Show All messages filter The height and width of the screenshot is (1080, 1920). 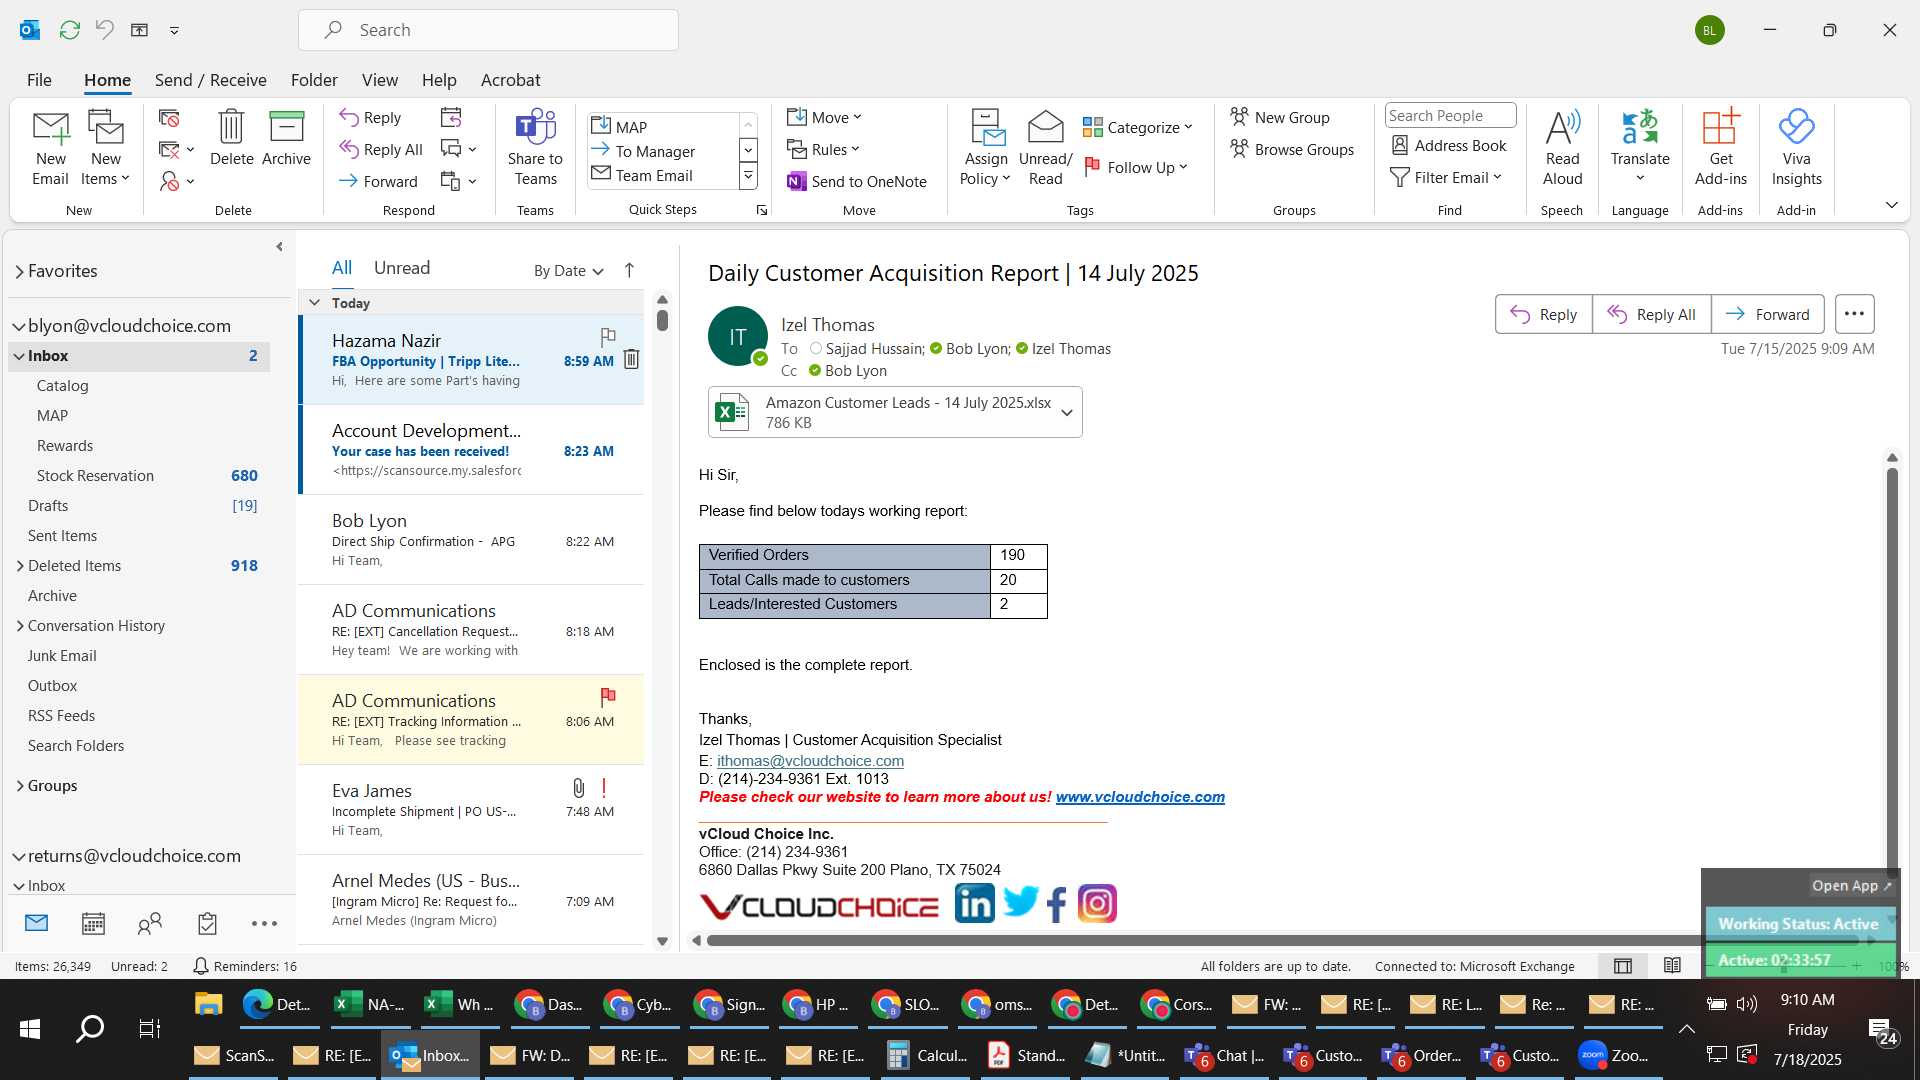342,268
